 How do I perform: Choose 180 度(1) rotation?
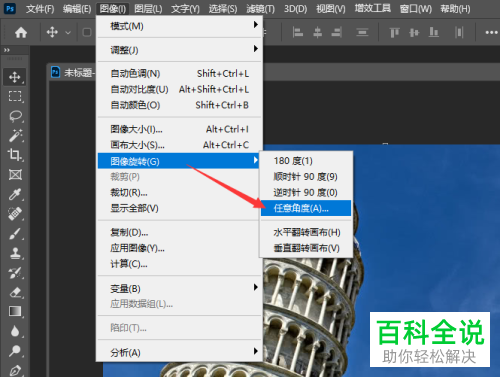tap(306, 161)
